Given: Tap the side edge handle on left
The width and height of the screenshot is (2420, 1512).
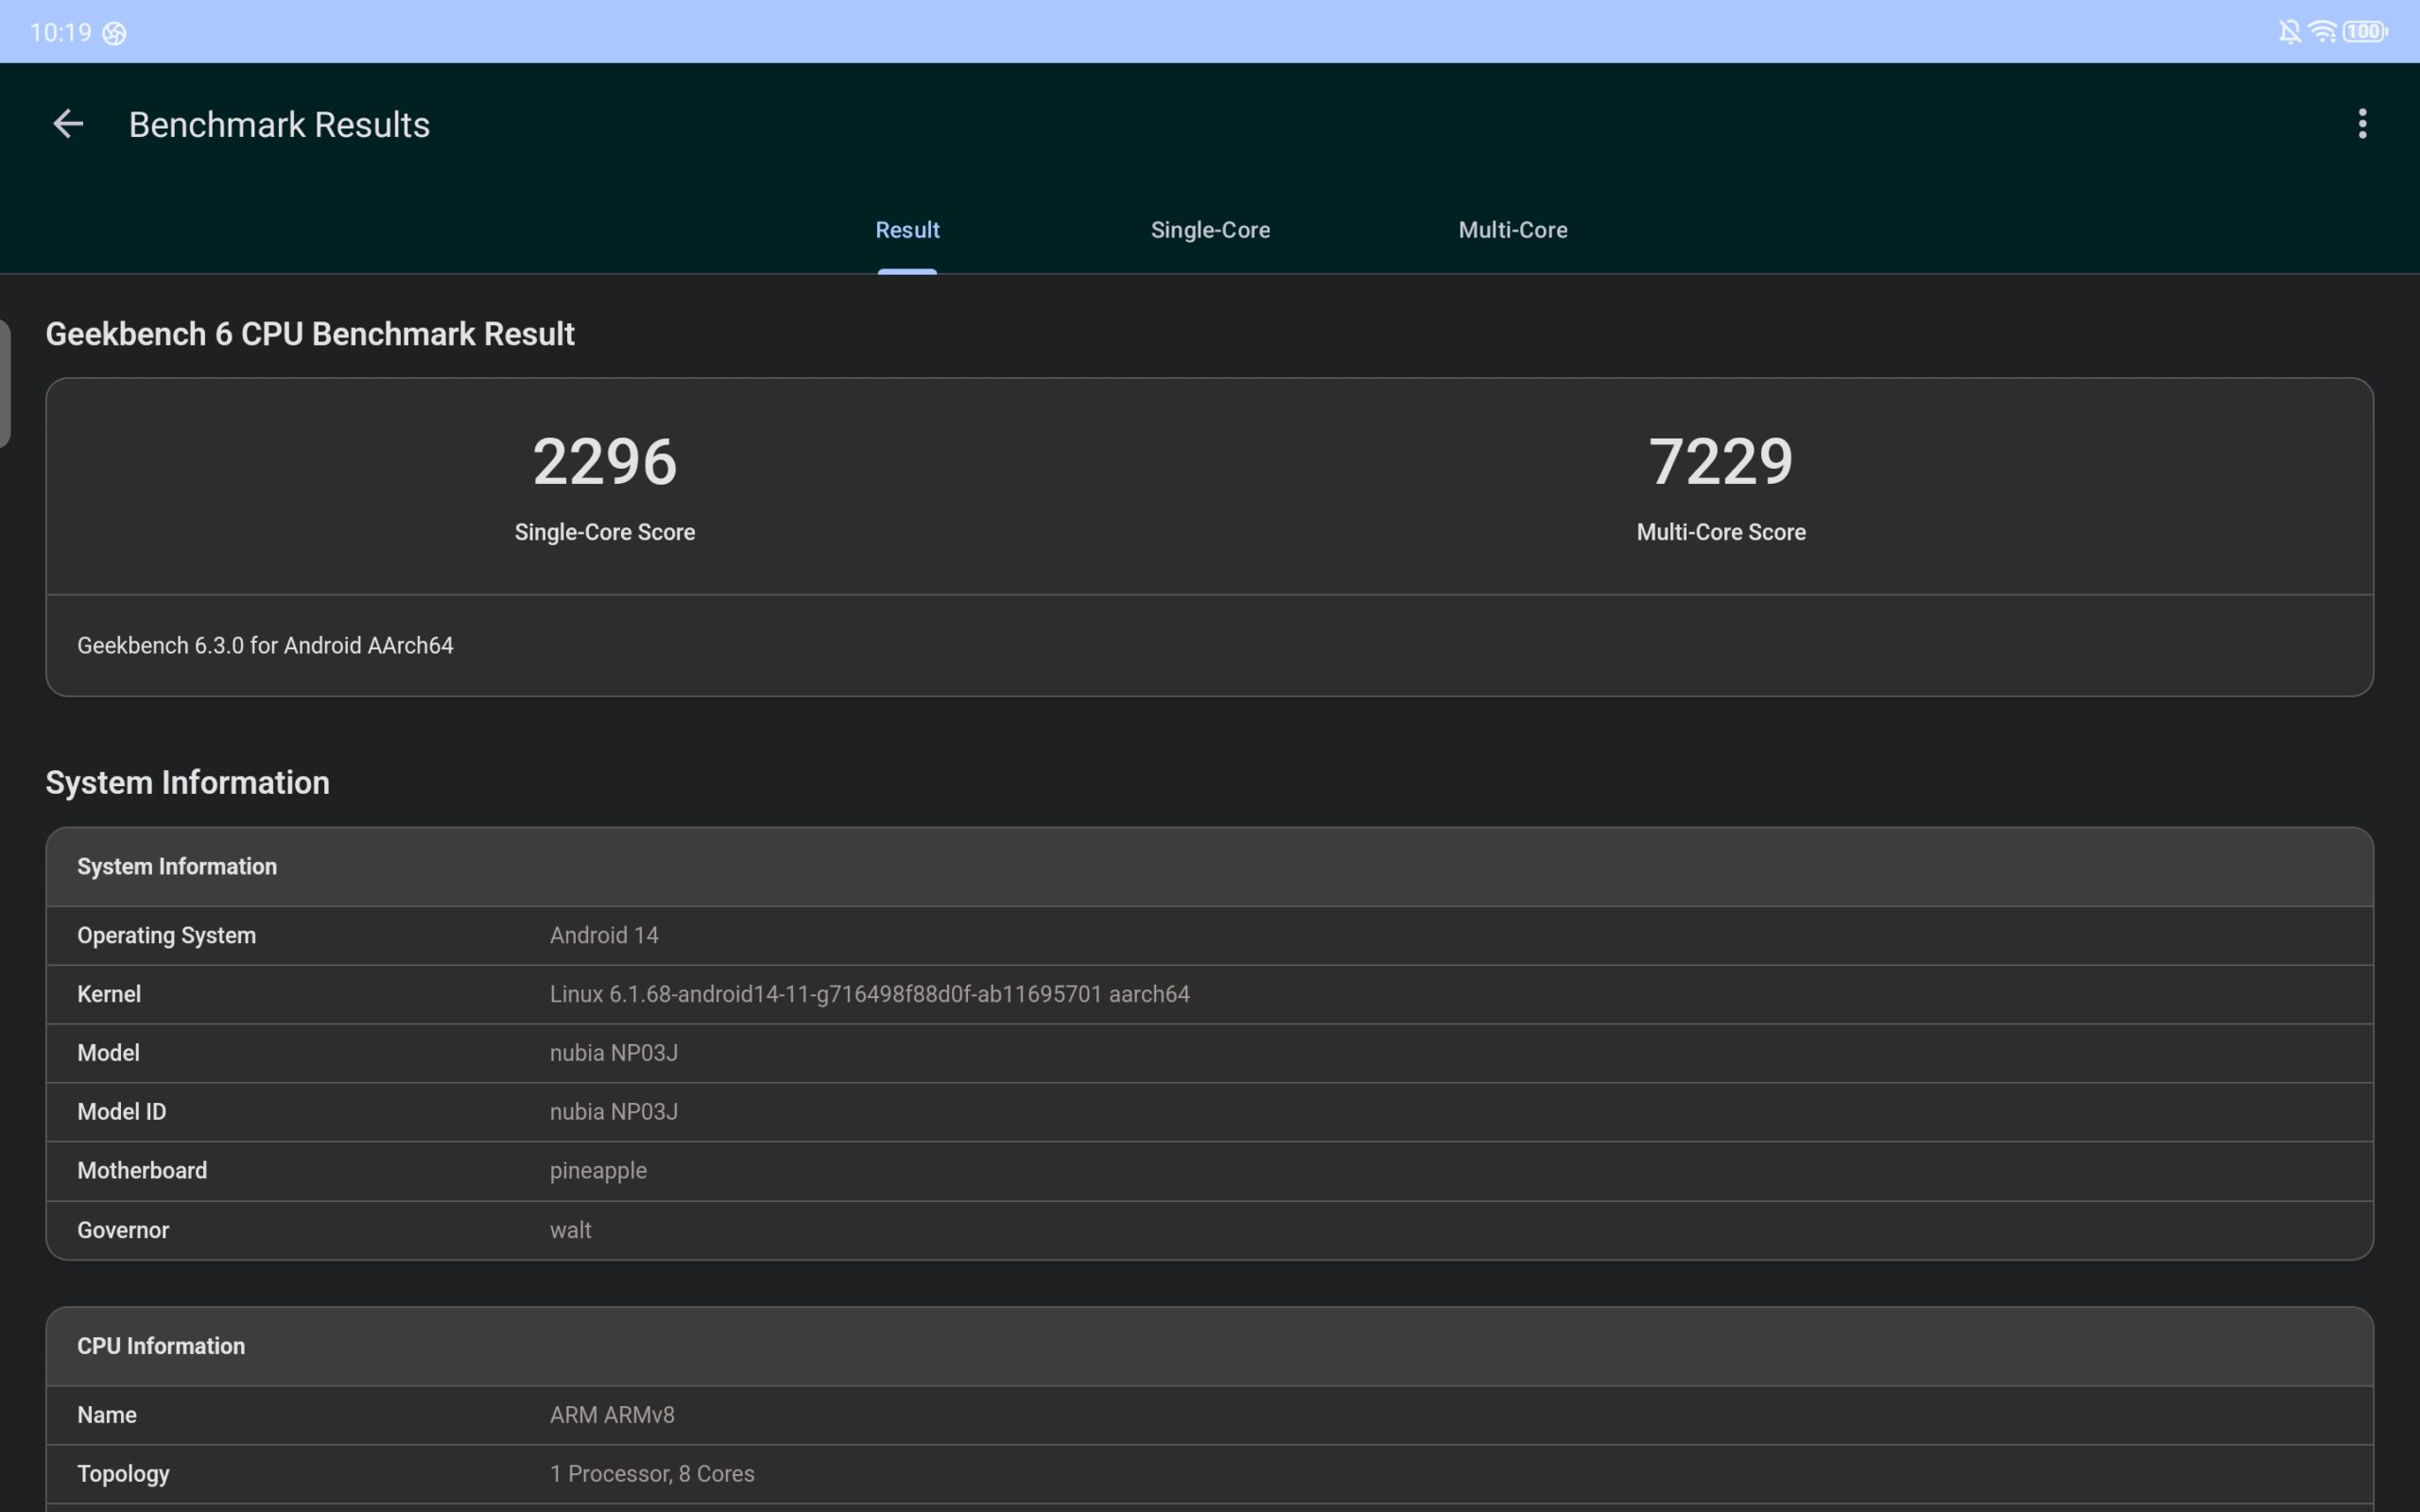Looking at the screenshot, I should [x=5, y=384].
